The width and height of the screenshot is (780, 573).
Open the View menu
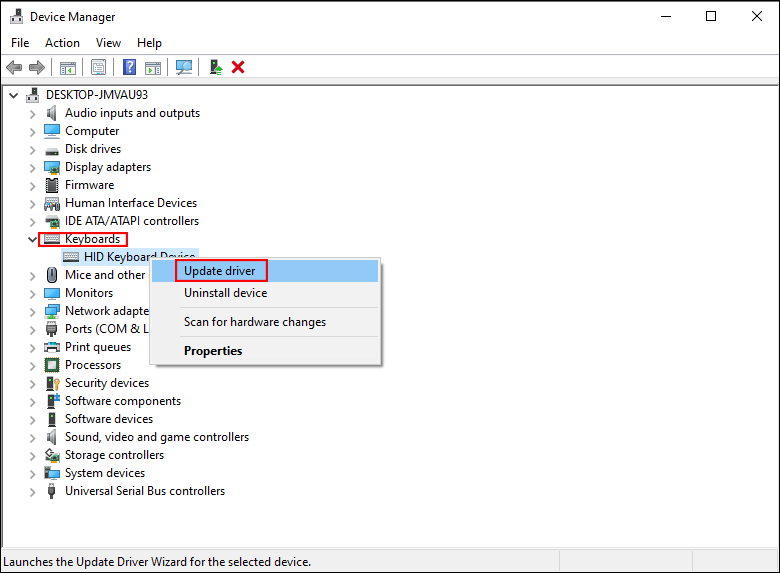click(108, 43)
